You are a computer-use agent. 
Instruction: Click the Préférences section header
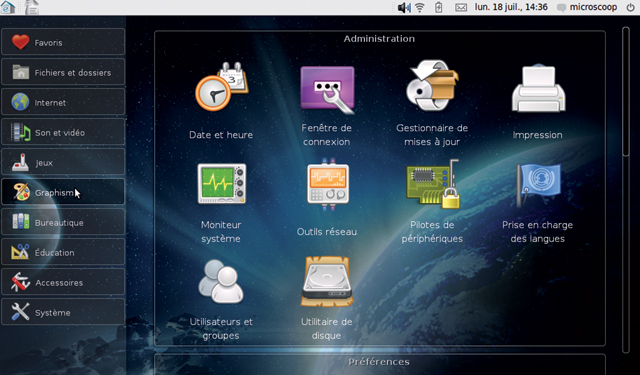pos(379,362)
